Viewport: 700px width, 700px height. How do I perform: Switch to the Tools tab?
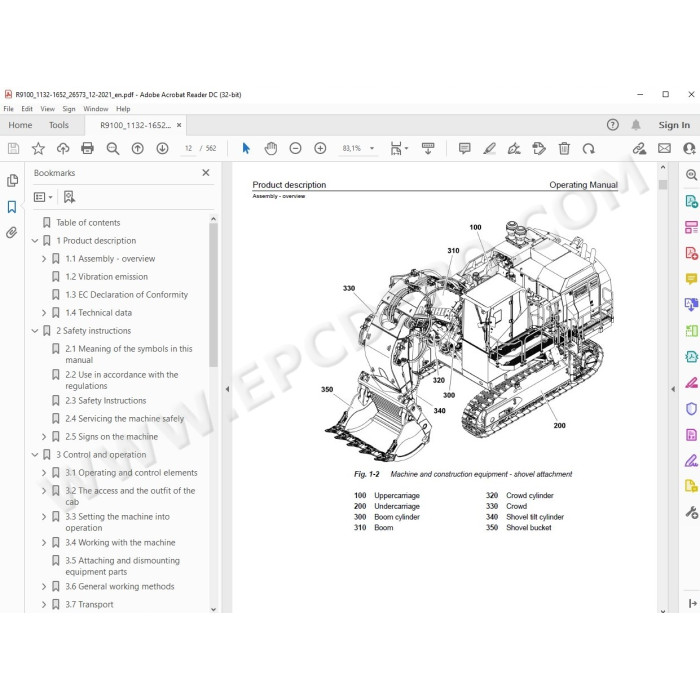pos(58,125)
